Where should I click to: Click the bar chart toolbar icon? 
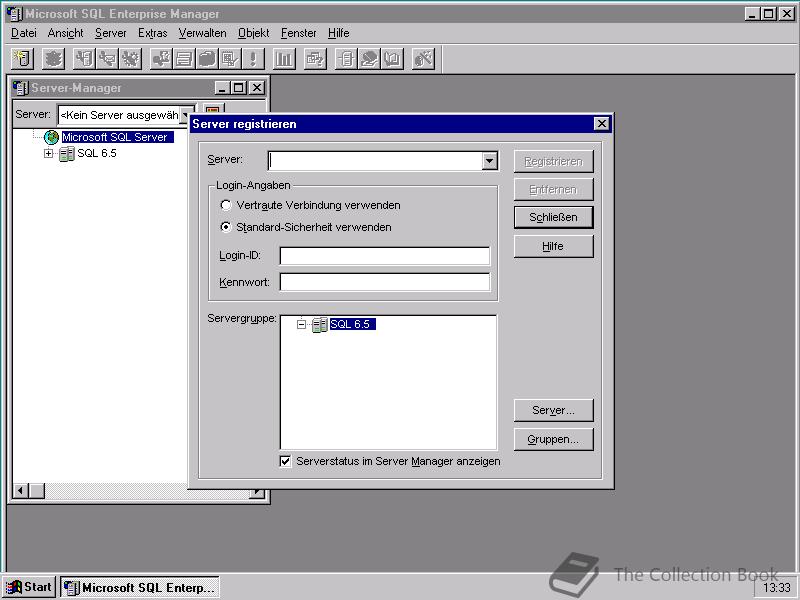(x=284, y=59)
